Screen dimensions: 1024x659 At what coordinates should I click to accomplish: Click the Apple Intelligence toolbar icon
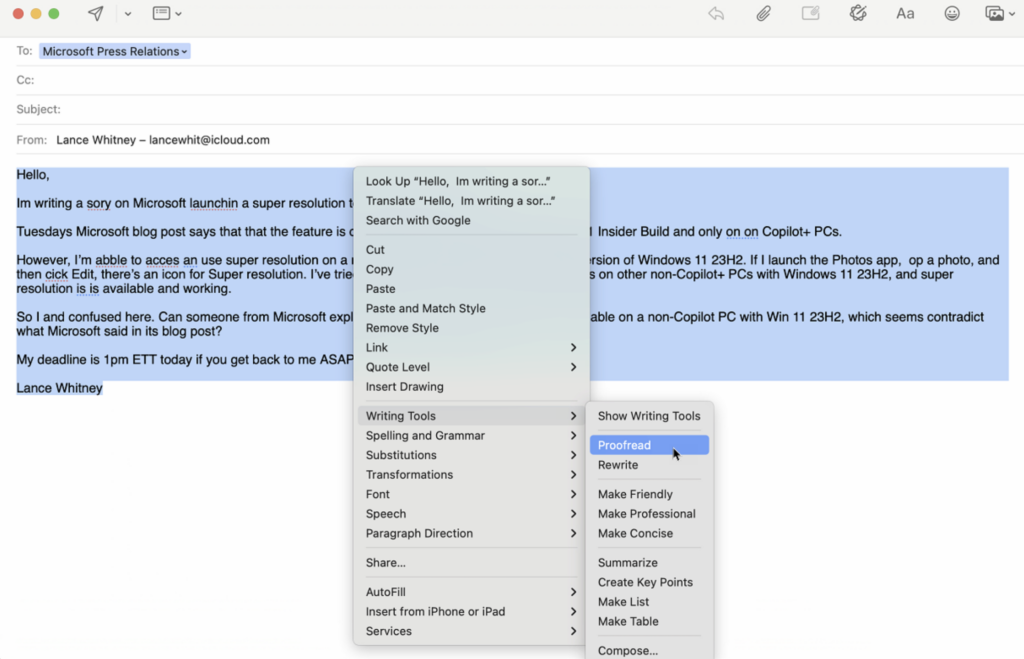click(x=858, y=13)
